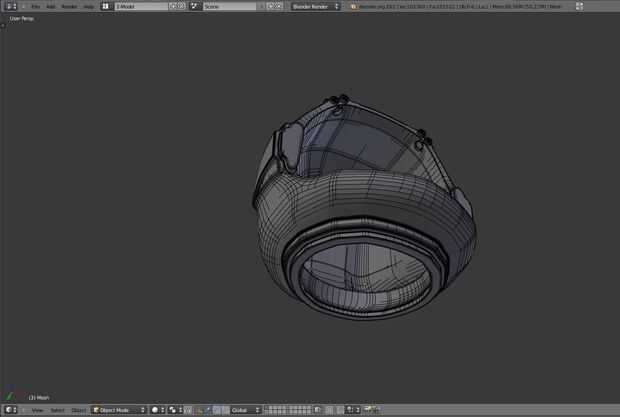Click the scene browse icon beside Scene field
This screenshot has height=417, width=620.
(x=196, y=6)
